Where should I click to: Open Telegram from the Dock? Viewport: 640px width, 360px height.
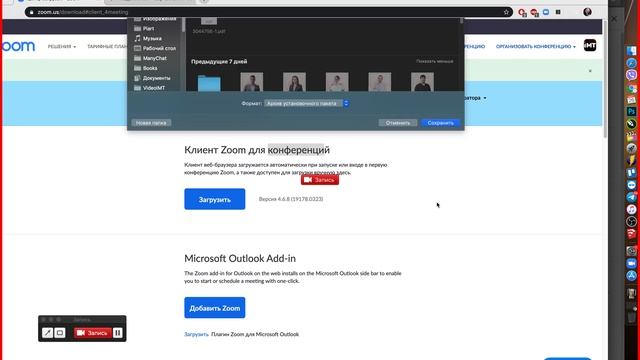pyautogui.click(x=631, y=197)
